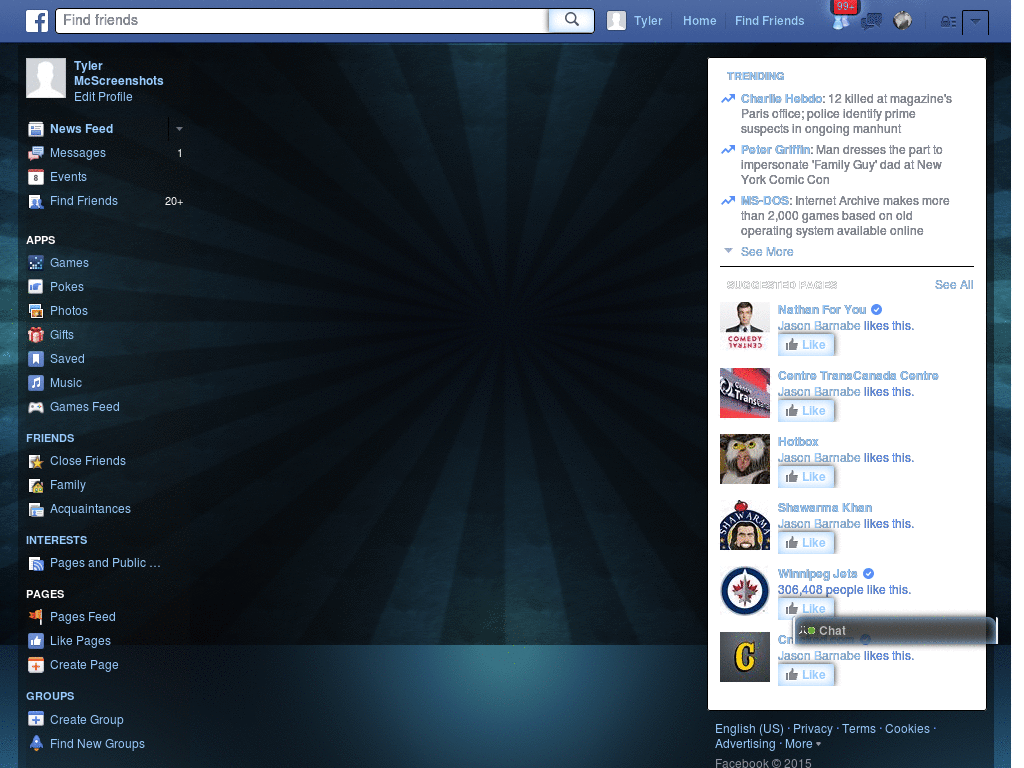Click the Pages Feed flag icon

click(36, 616)
